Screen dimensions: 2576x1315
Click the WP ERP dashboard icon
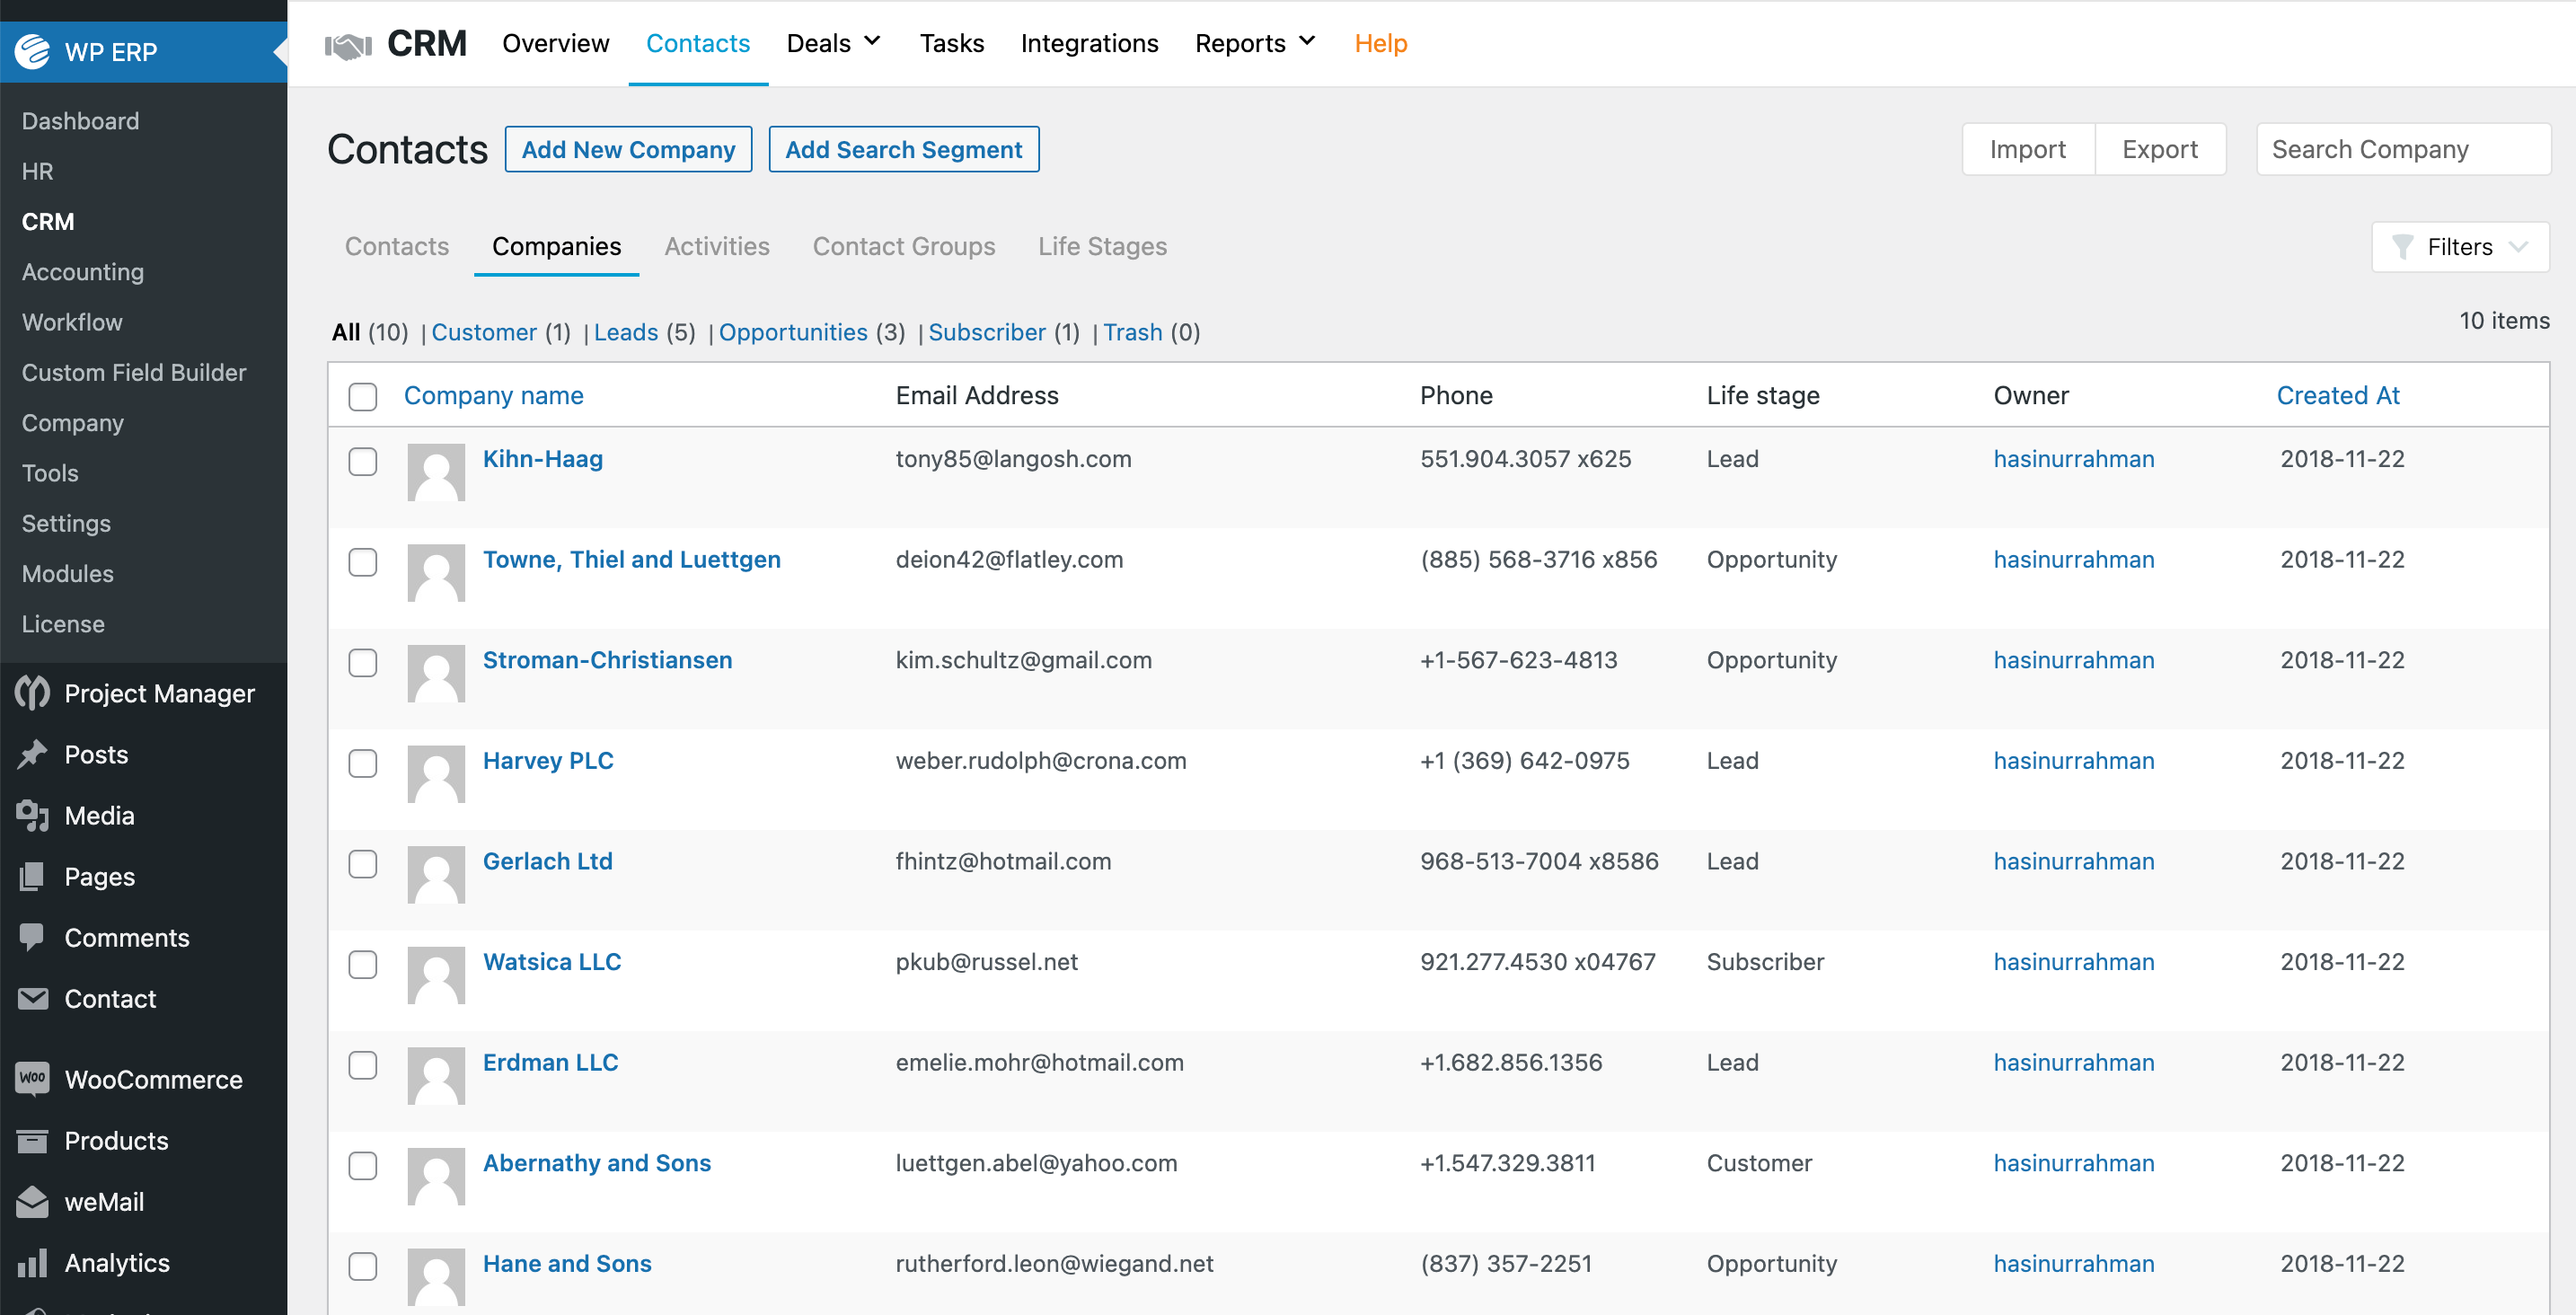[x=31, y=50]
